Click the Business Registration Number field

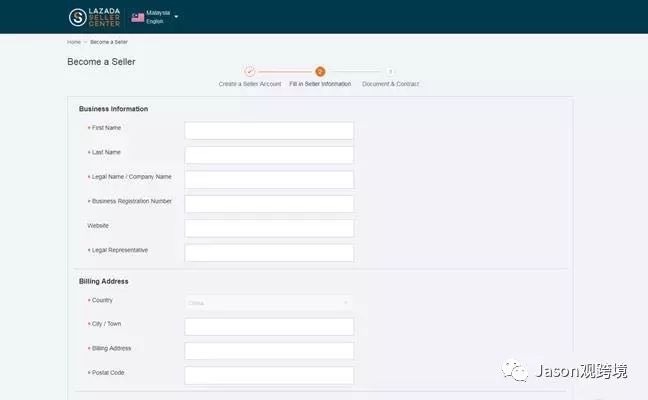tap(269, 204)
